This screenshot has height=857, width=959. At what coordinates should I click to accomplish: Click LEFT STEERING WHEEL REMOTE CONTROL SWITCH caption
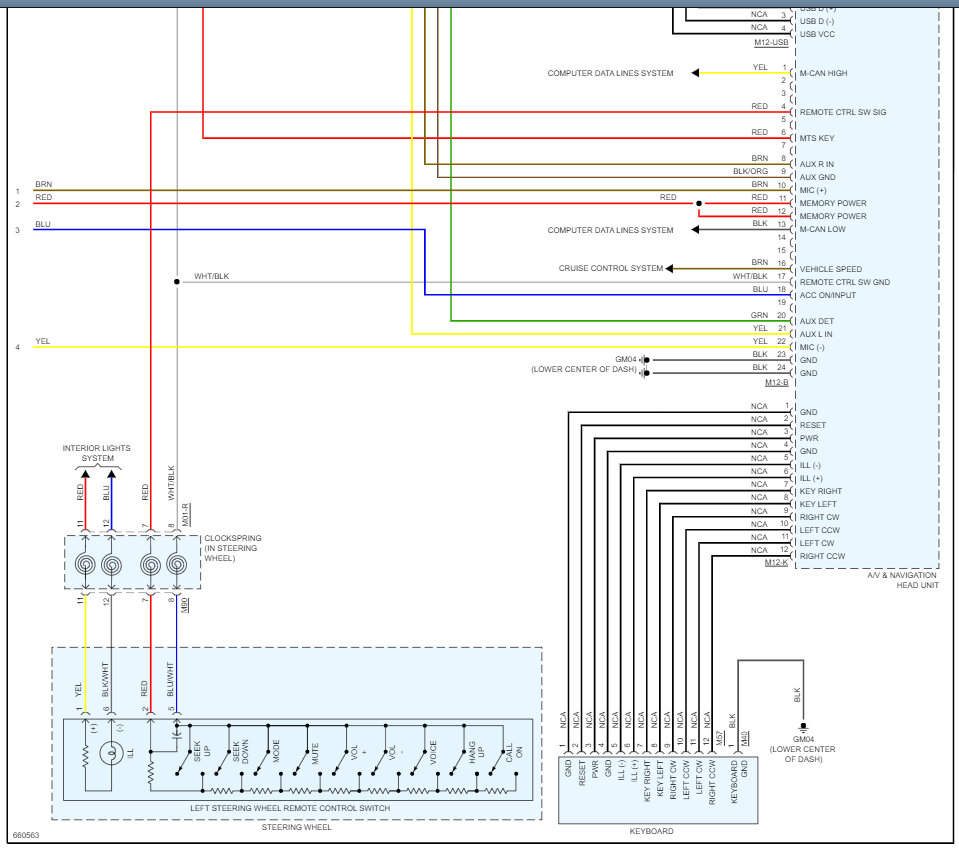(x=290, y=808)
